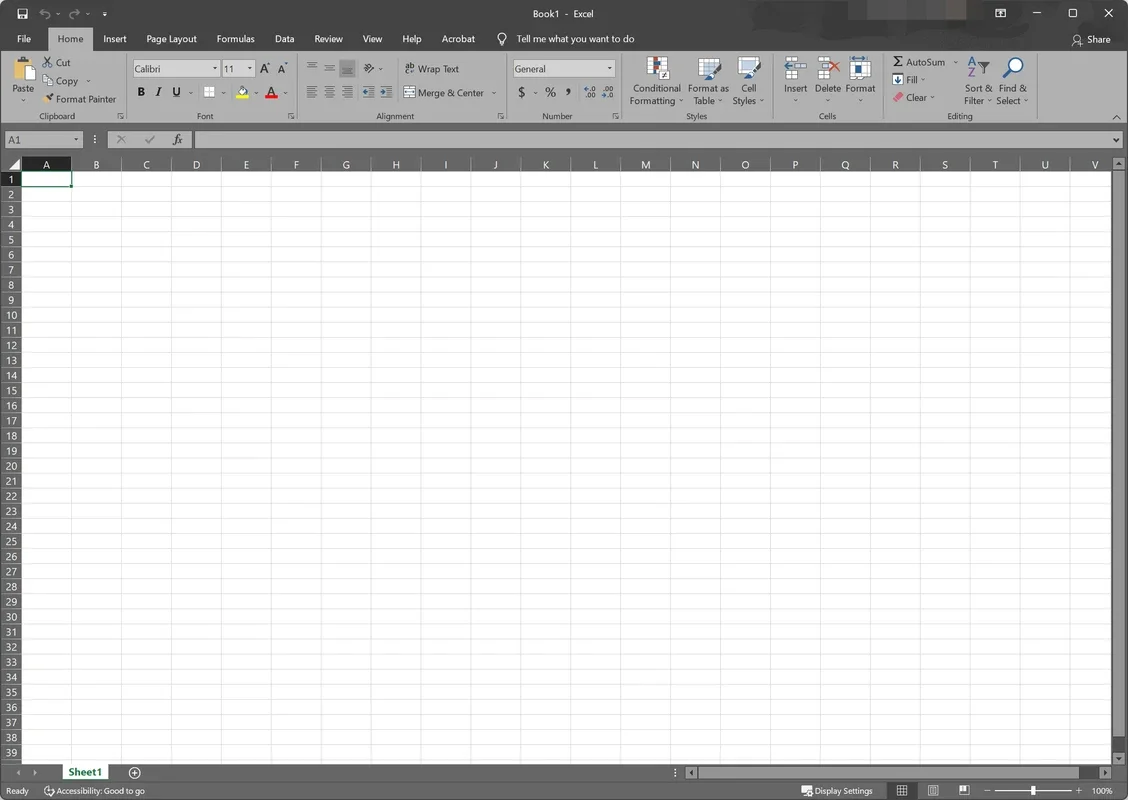Toggle bold formatting

[x=141, y=92]
